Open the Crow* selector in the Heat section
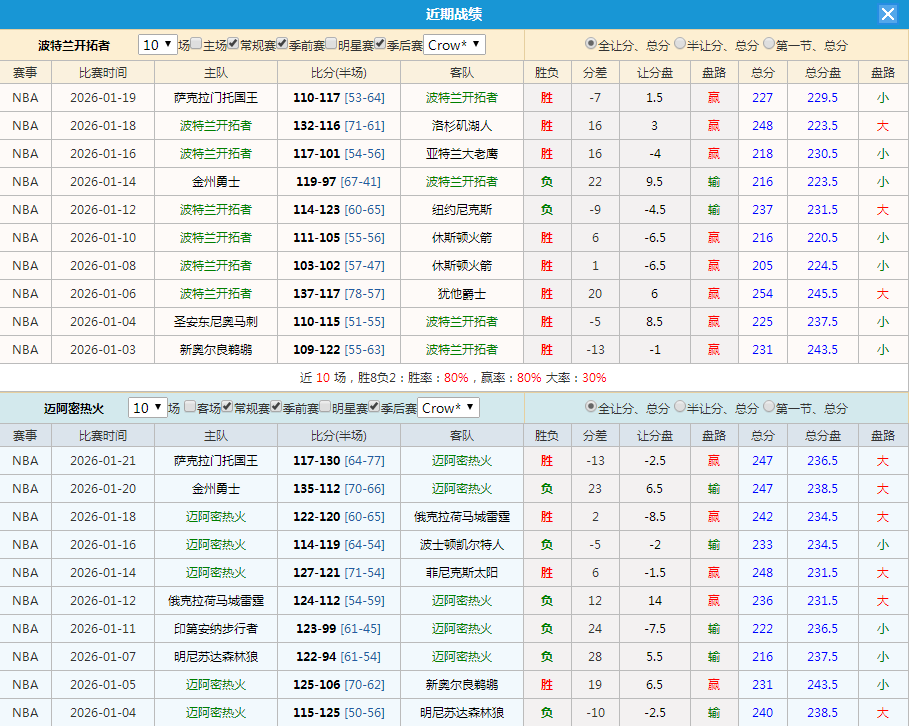909x726 pixels. [450, 407]
